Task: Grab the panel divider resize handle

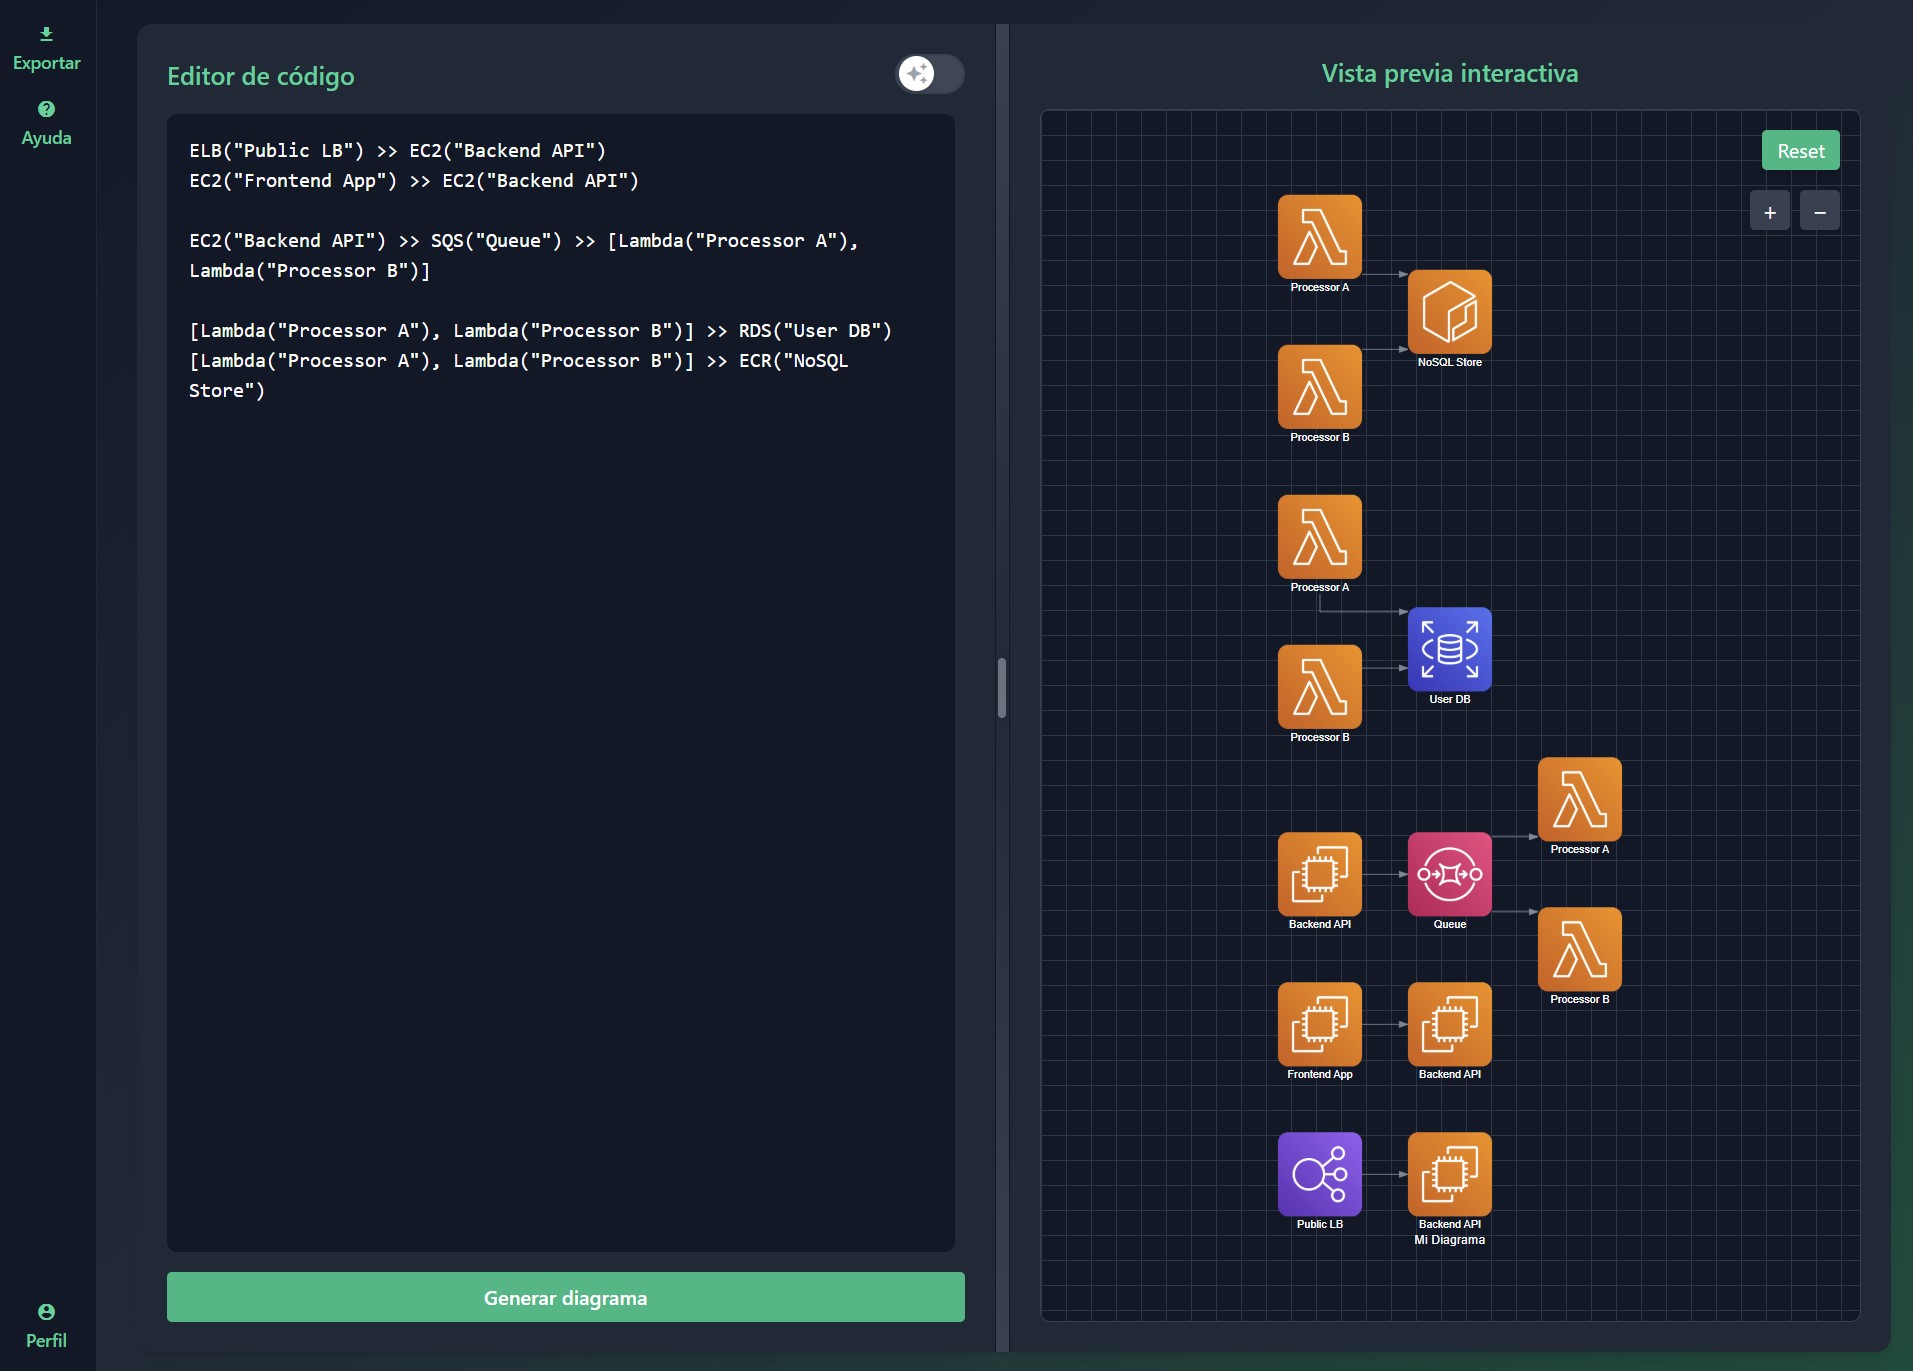Action: pyautogui.click(x=1002, y=688)
